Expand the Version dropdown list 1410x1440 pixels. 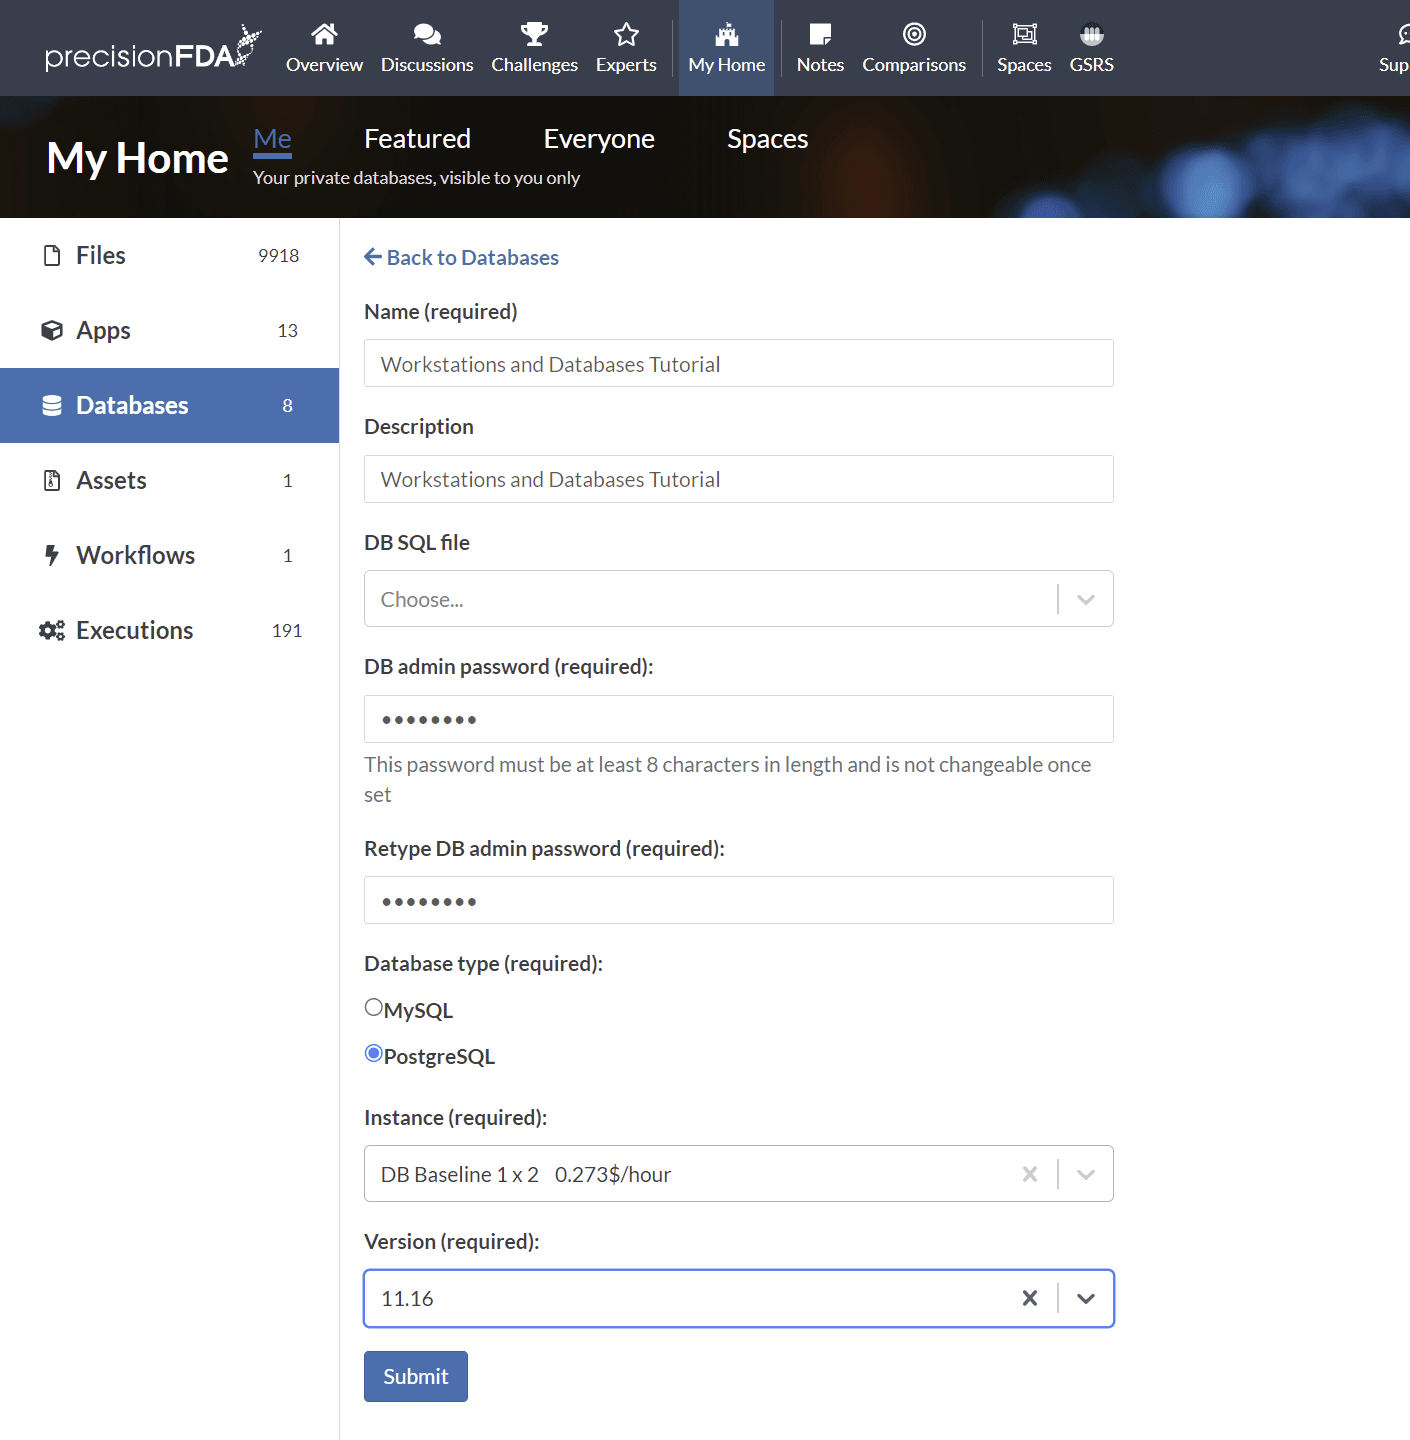(x=1086, y=1298)
